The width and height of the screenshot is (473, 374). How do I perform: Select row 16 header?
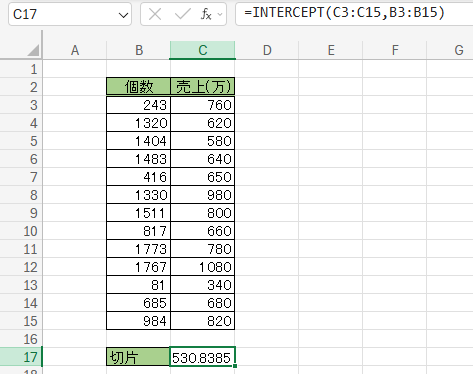pyautogui.click(x=21, y=339)
